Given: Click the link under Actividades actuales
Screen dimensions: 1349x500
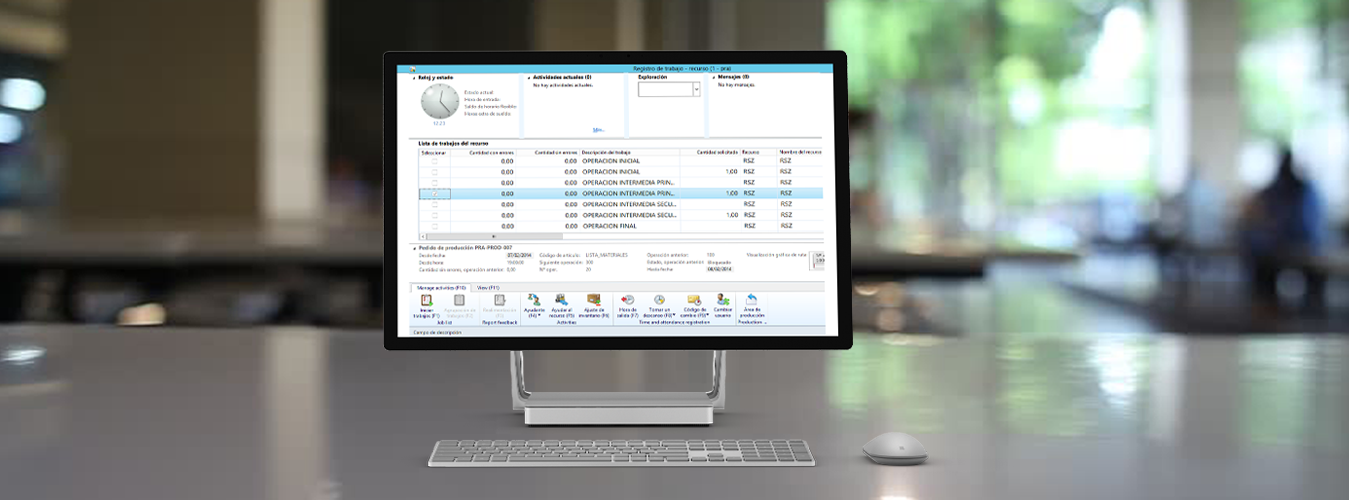Looking at the screenshot, I should click(598, 130).
